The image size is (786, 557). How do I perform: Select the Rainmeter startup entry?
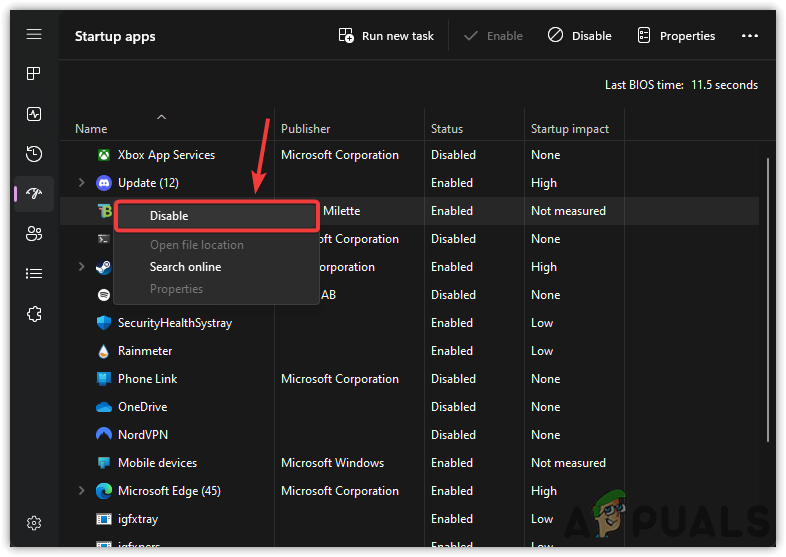click(x=145, y=351)
